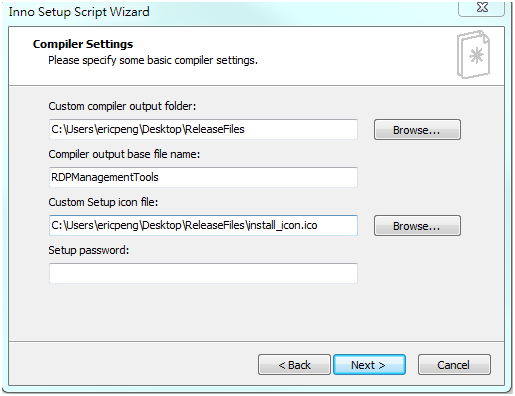This screenshot has width=515, height=396.
Task: Click the custom compiler output folder field
Action: click(x=203, y=129)
